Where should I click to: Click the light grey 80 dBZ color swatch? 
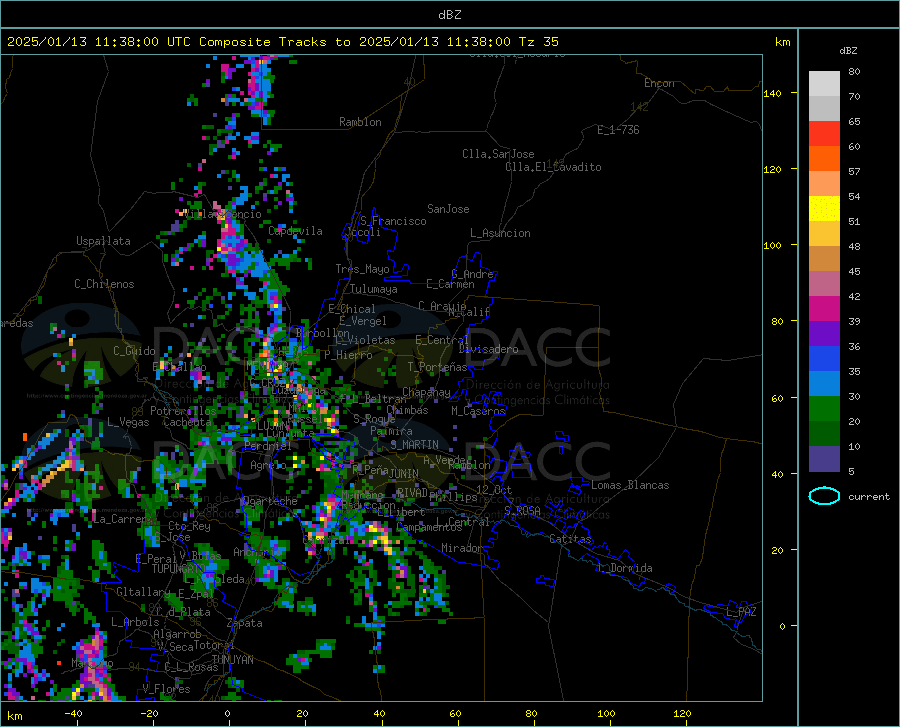coord(824,84)
